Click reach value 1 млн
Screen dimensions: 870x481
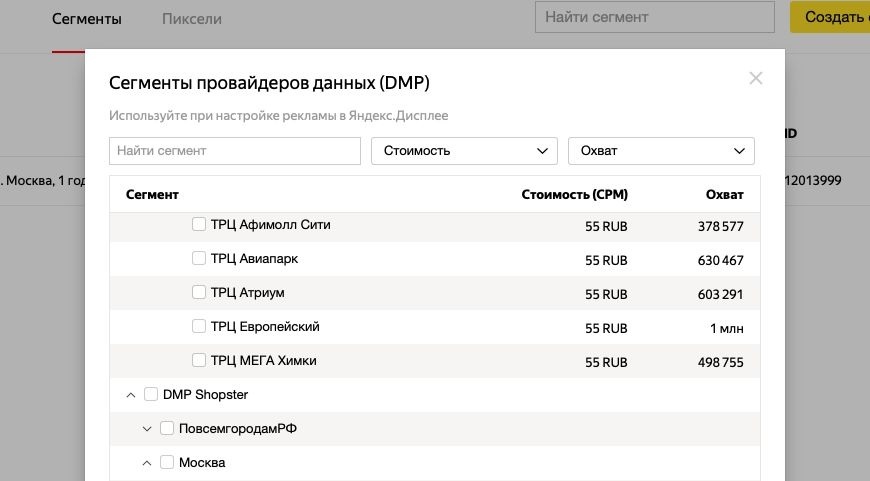(726, 328)
